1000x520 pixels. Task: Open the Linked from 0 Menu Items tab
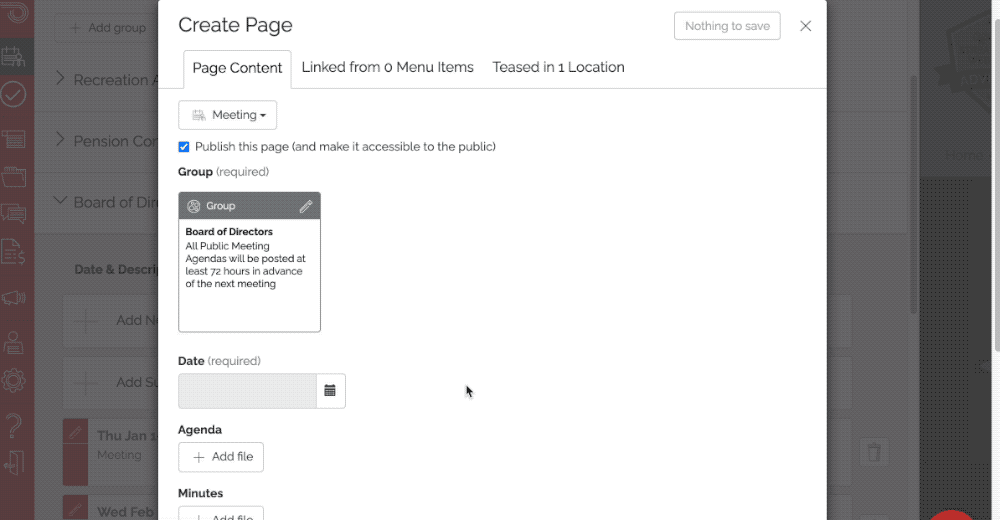(x=387, y=68)
